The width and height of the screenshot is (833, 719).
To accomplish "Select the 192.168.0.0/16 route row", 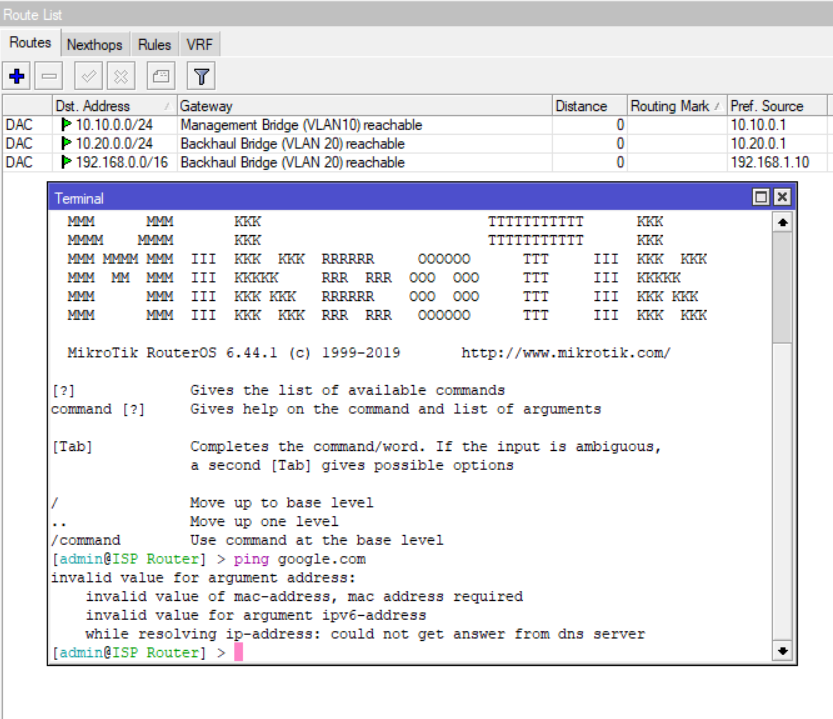I will pyautogui.click(x=414, y=162).
